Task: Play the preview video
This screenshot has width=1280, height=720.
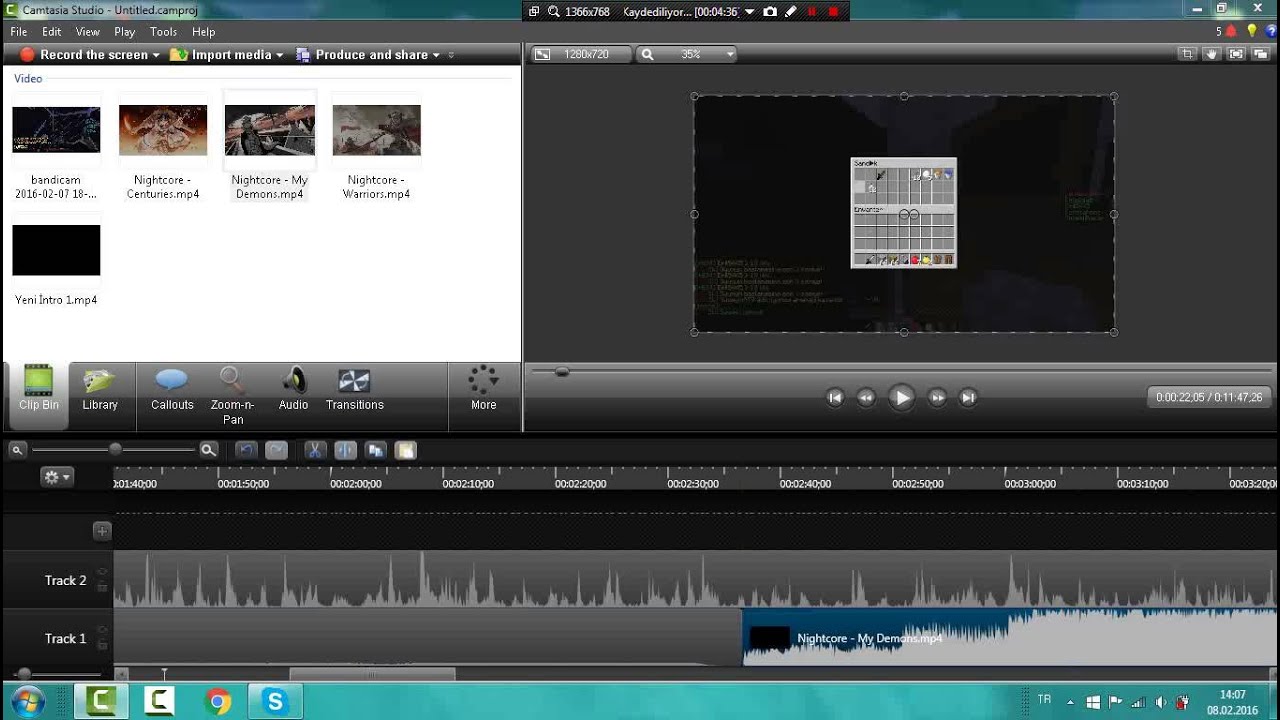Action: [901, 397]
